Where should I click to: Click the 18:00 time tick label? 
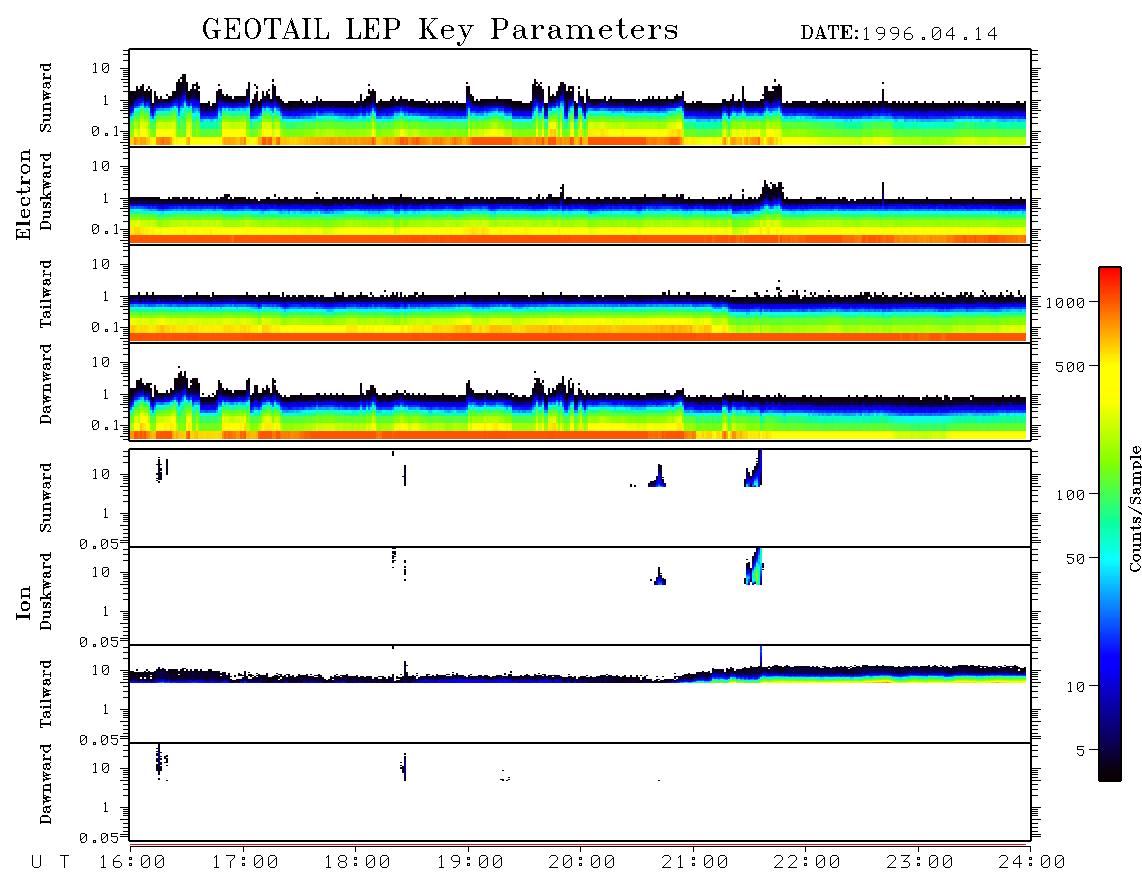358,863
